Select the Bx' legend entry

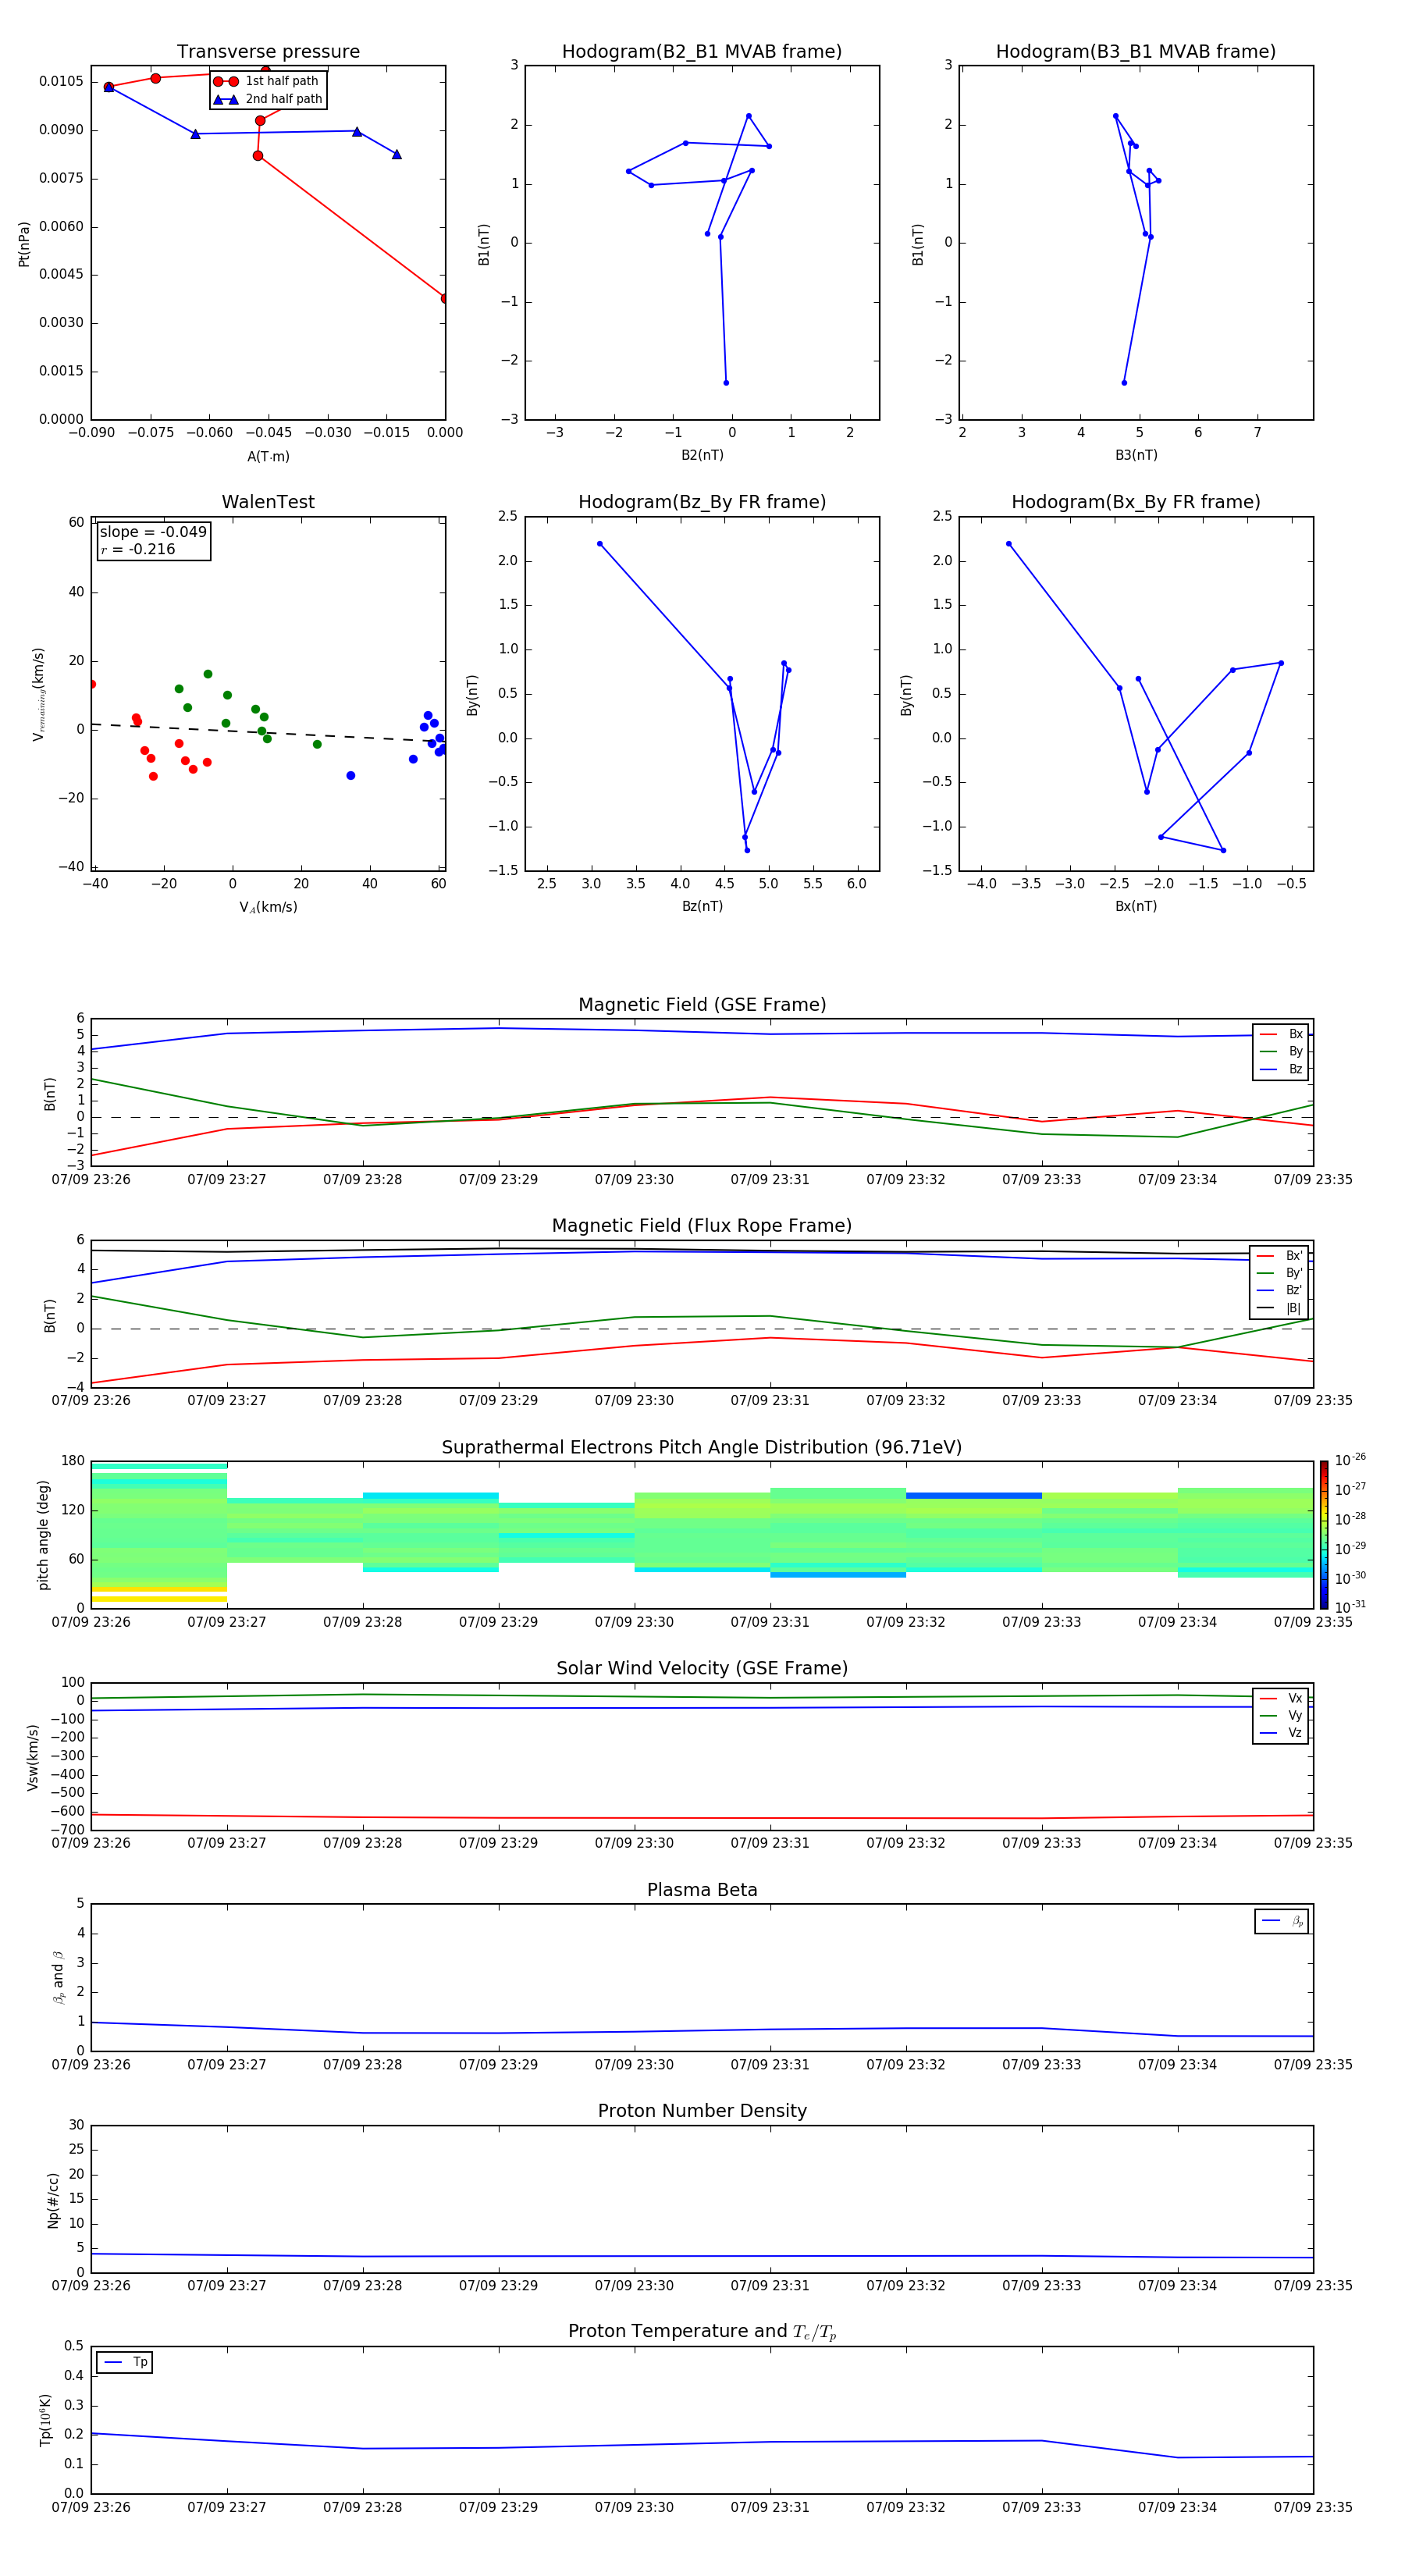[x=1280, y=1256]
